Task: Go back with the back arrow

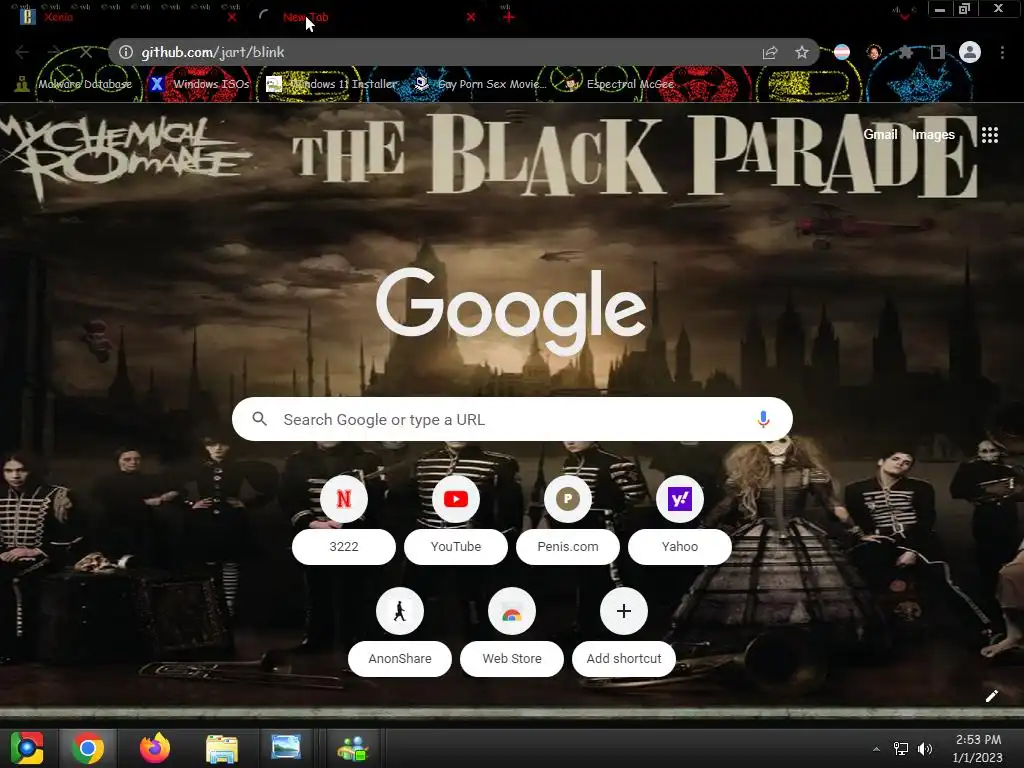Action: coord(22,52)
